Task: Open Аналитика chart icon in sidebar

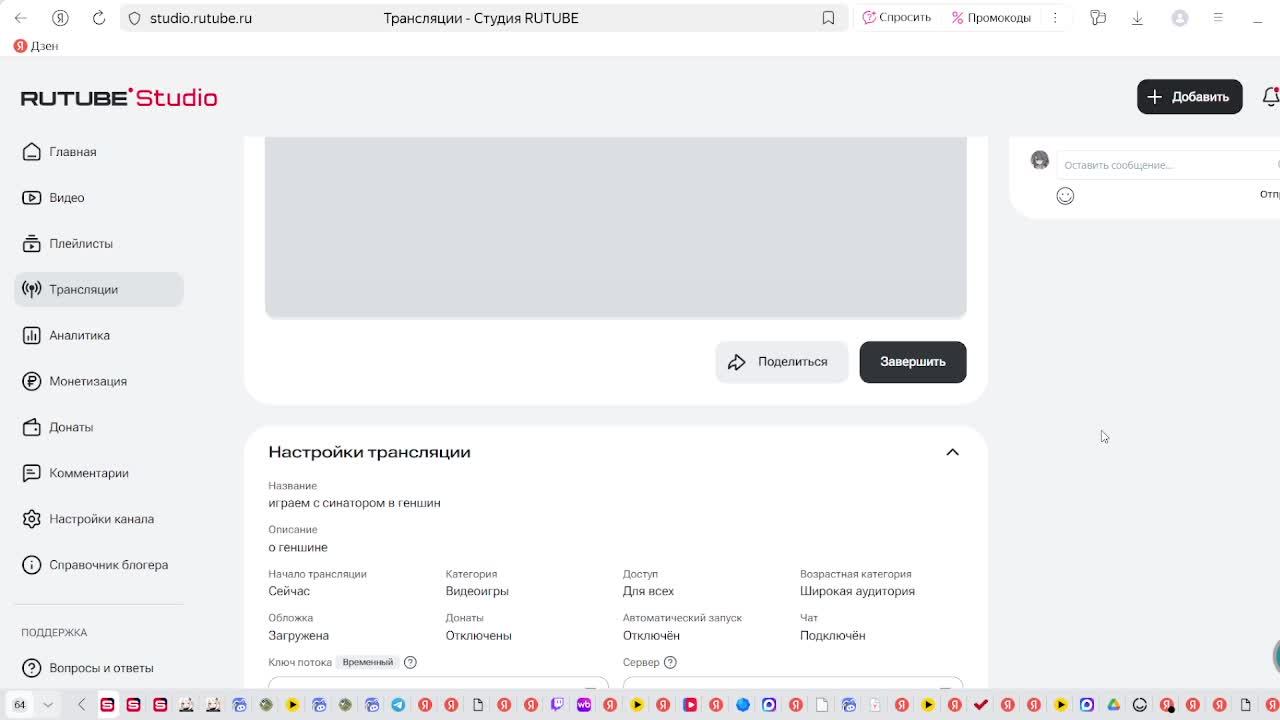Action: pos(32,335)
